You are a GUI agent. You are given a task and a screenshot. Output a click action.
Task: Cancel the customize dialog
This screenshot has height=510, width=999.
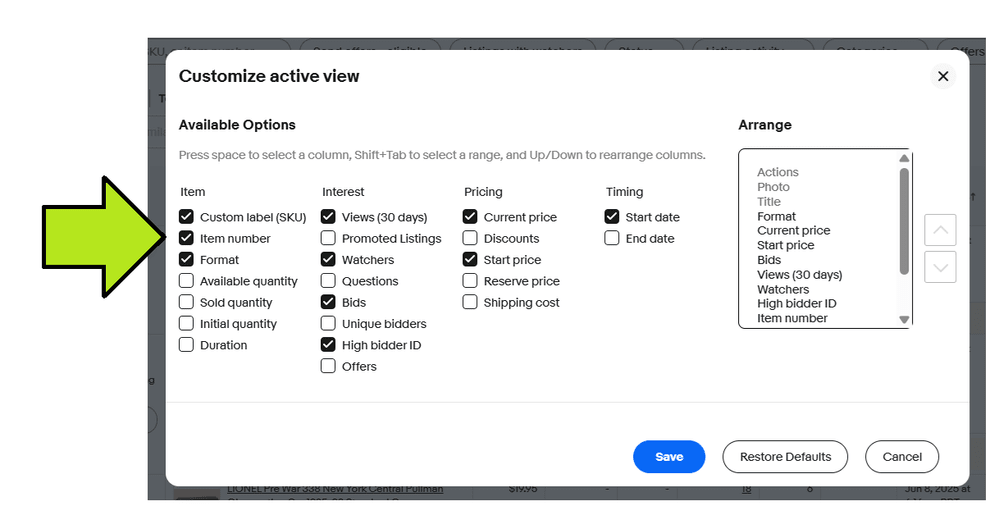(x=902, y=456)
